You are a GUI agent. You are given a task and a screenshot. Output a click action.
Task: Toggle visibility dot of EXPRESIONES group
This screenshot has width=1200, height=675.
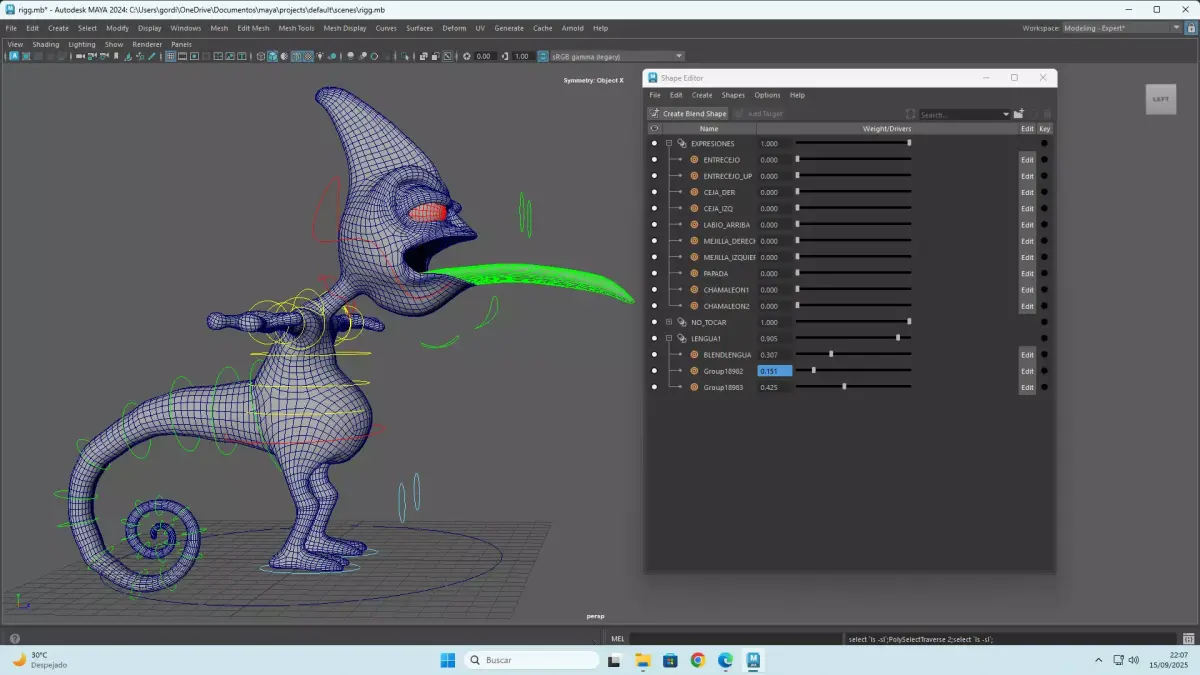(x=654, y=143)
